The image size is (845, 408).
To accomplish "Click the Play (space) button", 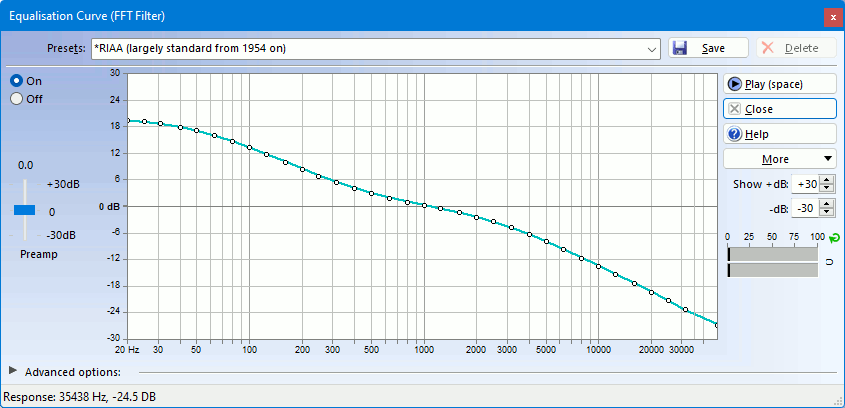I will (780, 84).
